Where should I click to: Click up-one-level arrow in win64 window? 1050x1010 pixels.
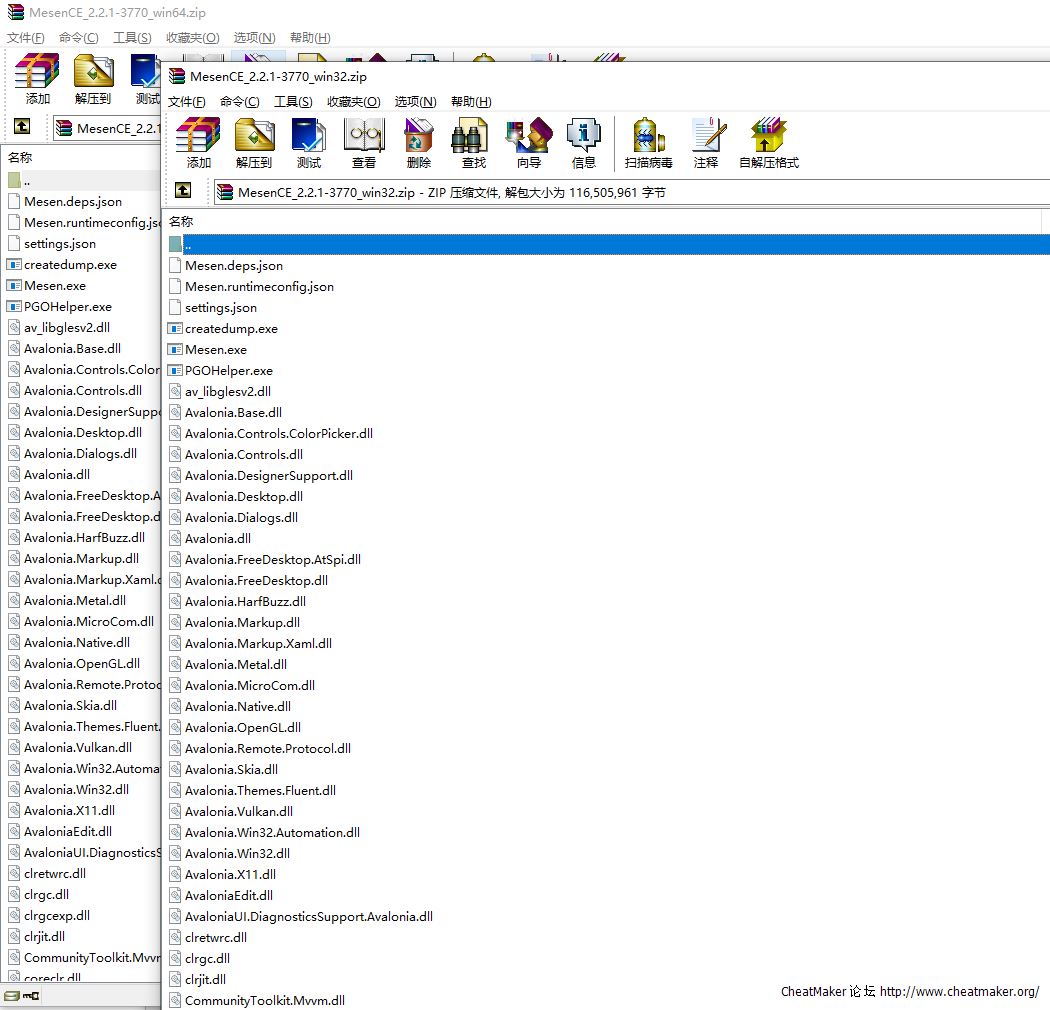click(x=22, y=126)
